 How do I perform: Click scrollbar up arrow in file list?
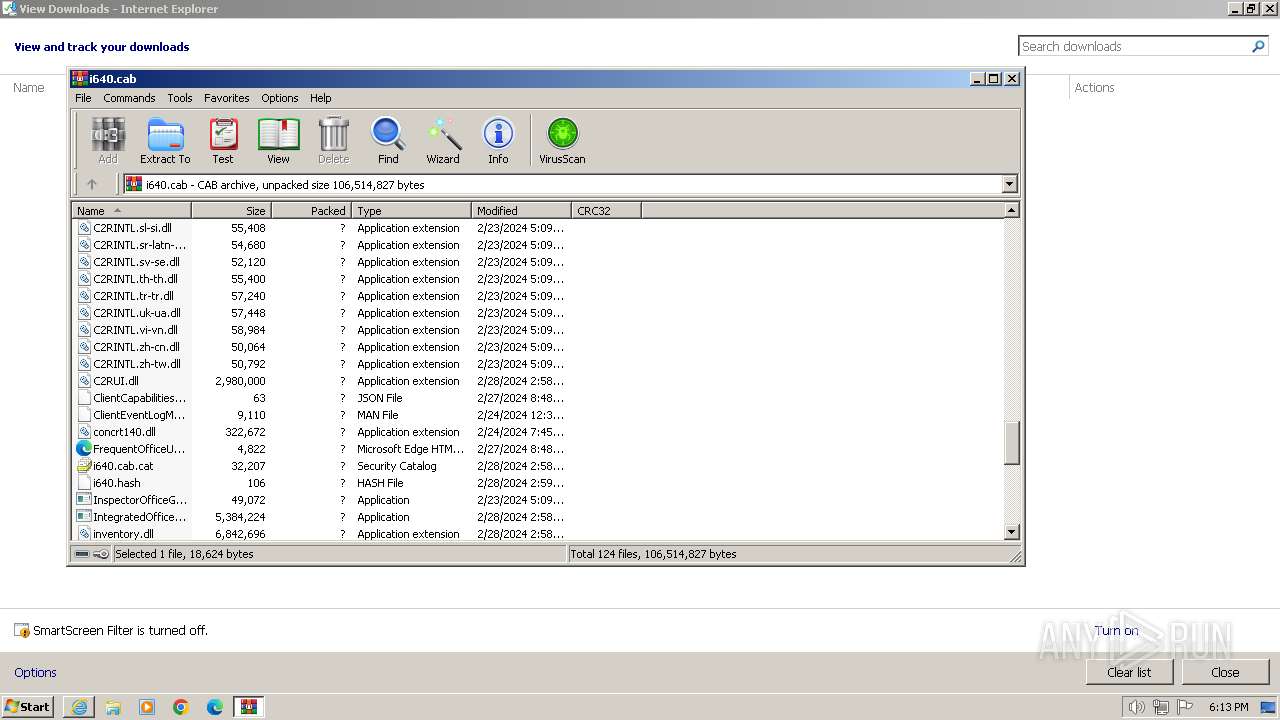(x=1011, y=210)
